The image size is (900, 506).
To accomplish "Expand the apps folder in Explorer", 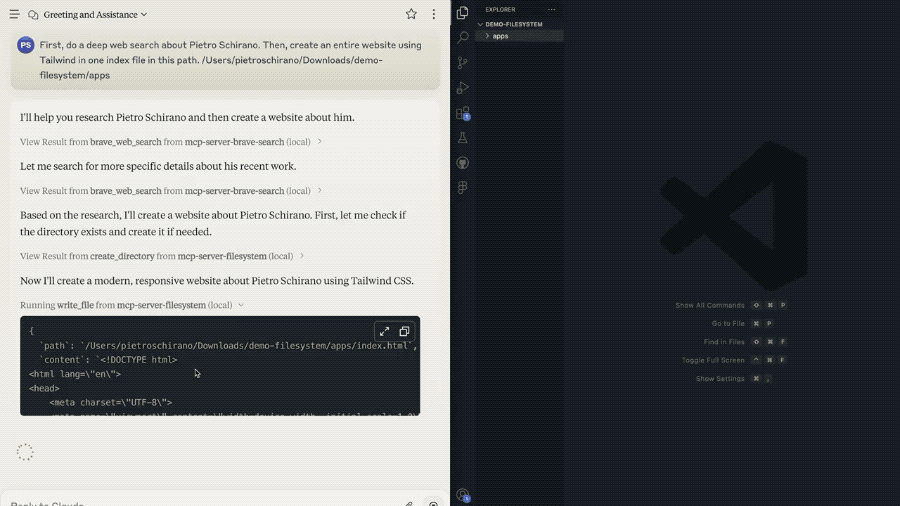I will [x=500, y=36].
